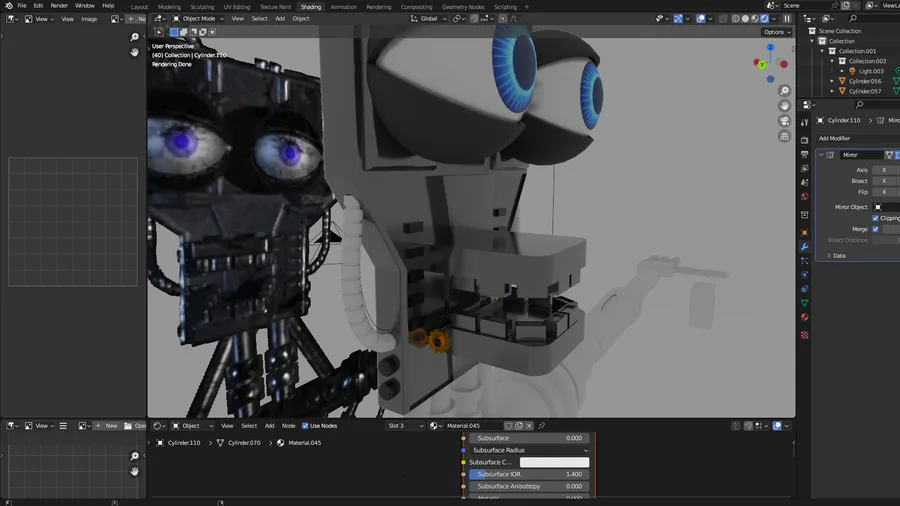Open the Object properties tab
The width and height of the screenshot is (900, 506).
coord(804,233)
